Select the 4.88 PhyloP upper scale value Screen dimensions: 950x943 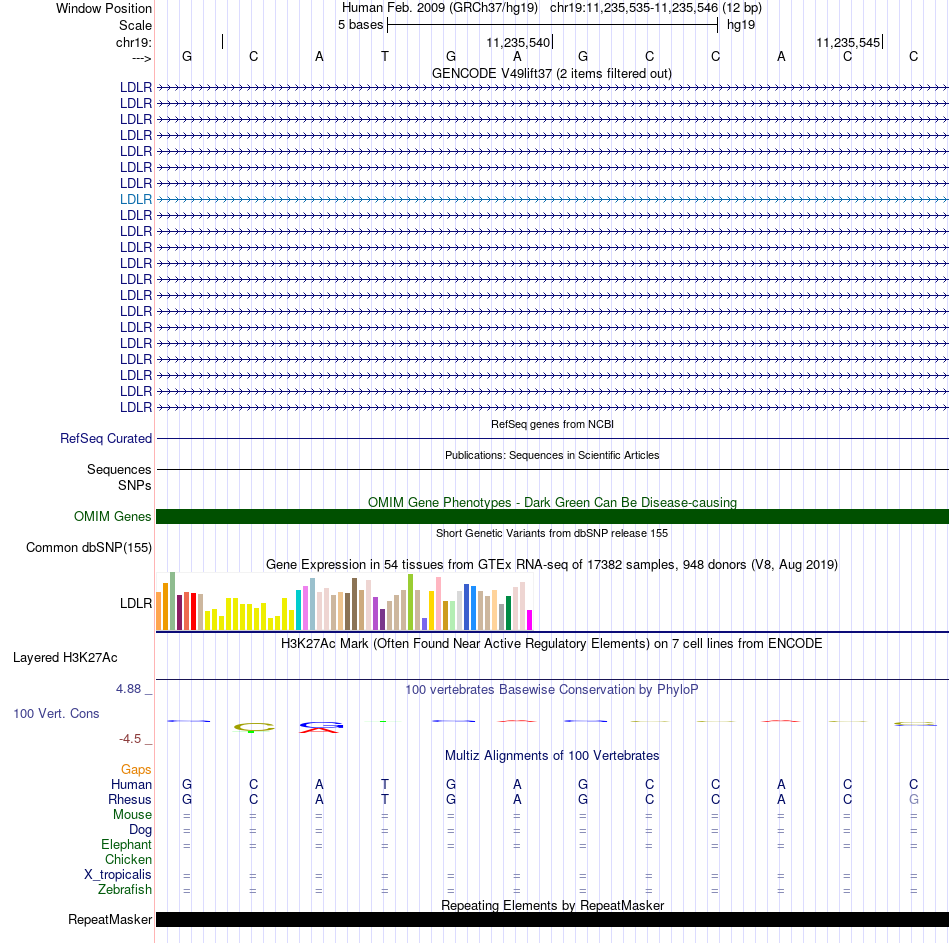[128, 689]
